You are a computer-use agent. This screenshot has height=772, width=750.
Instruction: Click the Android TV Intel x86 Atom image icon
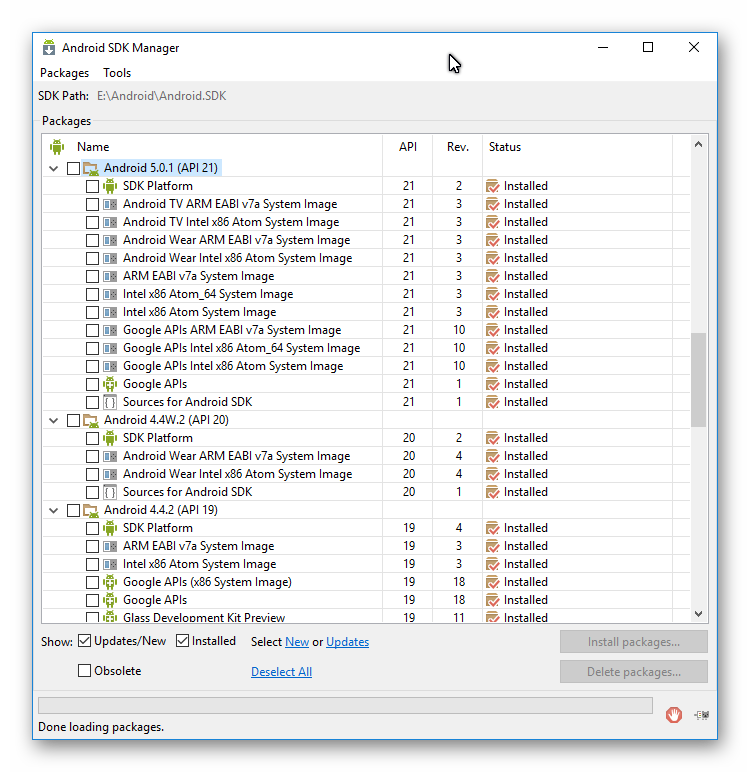pyautogui.click(x=110, y=222)
